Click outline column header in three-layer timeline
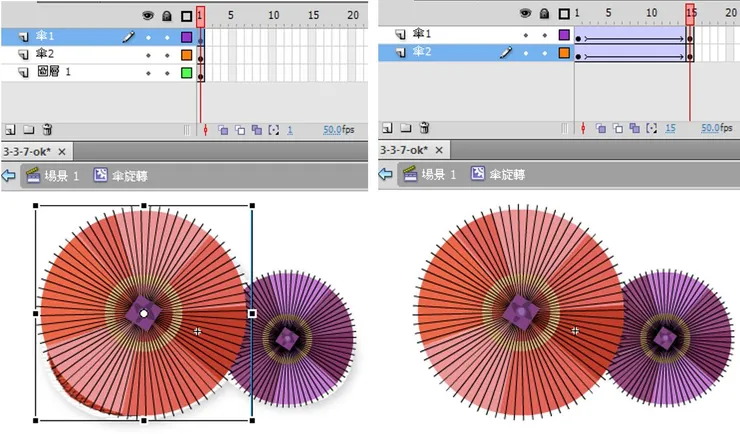 pyautogui.click(x=186, y=17)
